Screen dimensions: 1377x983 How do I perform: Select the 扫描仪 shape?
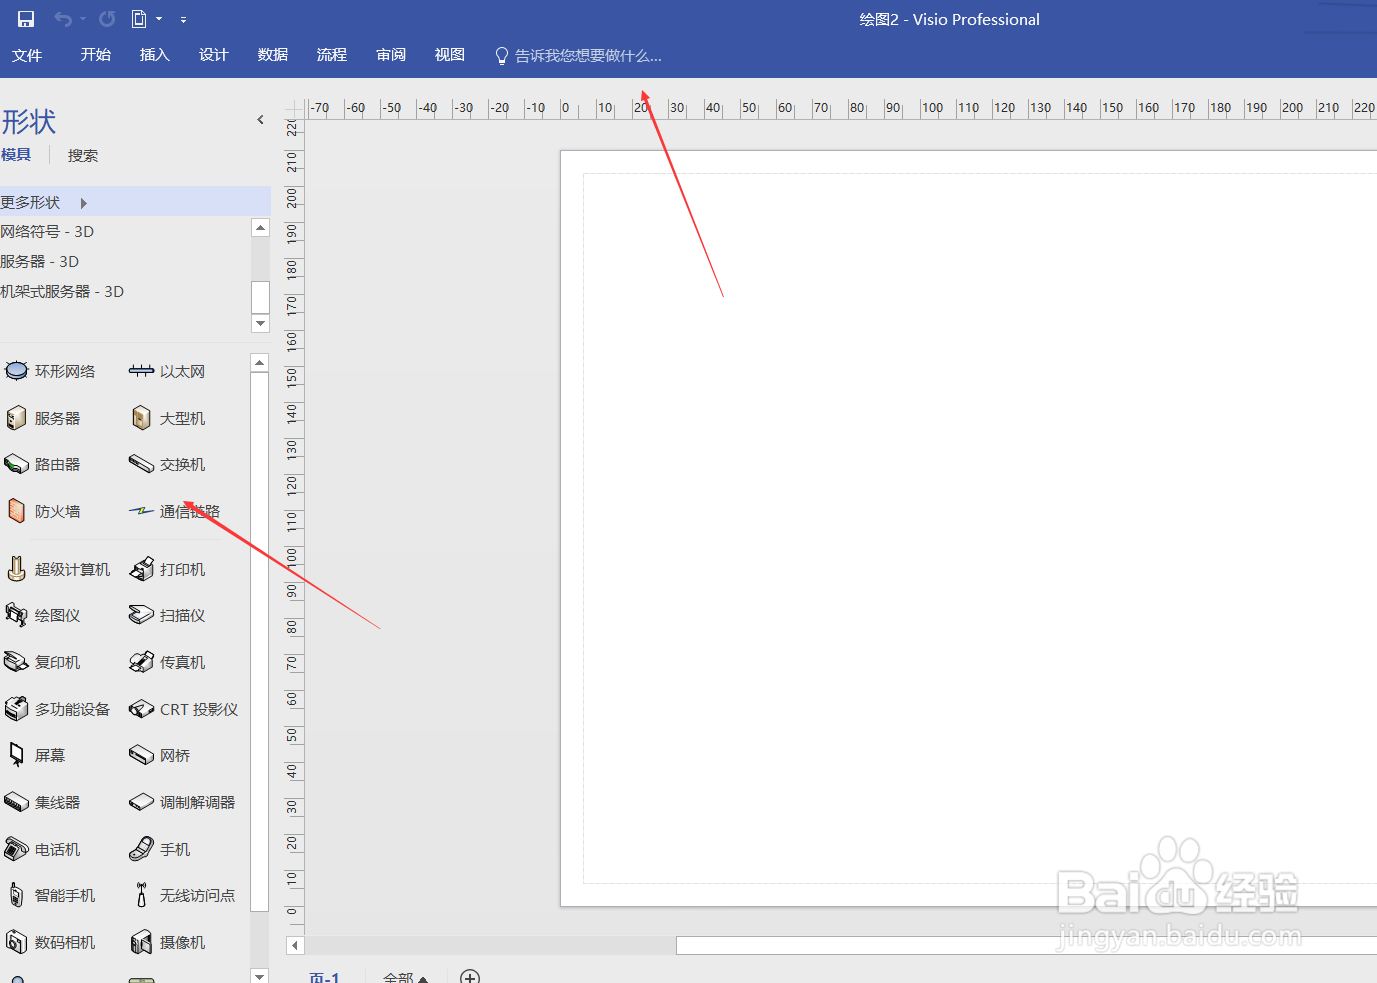167,615
